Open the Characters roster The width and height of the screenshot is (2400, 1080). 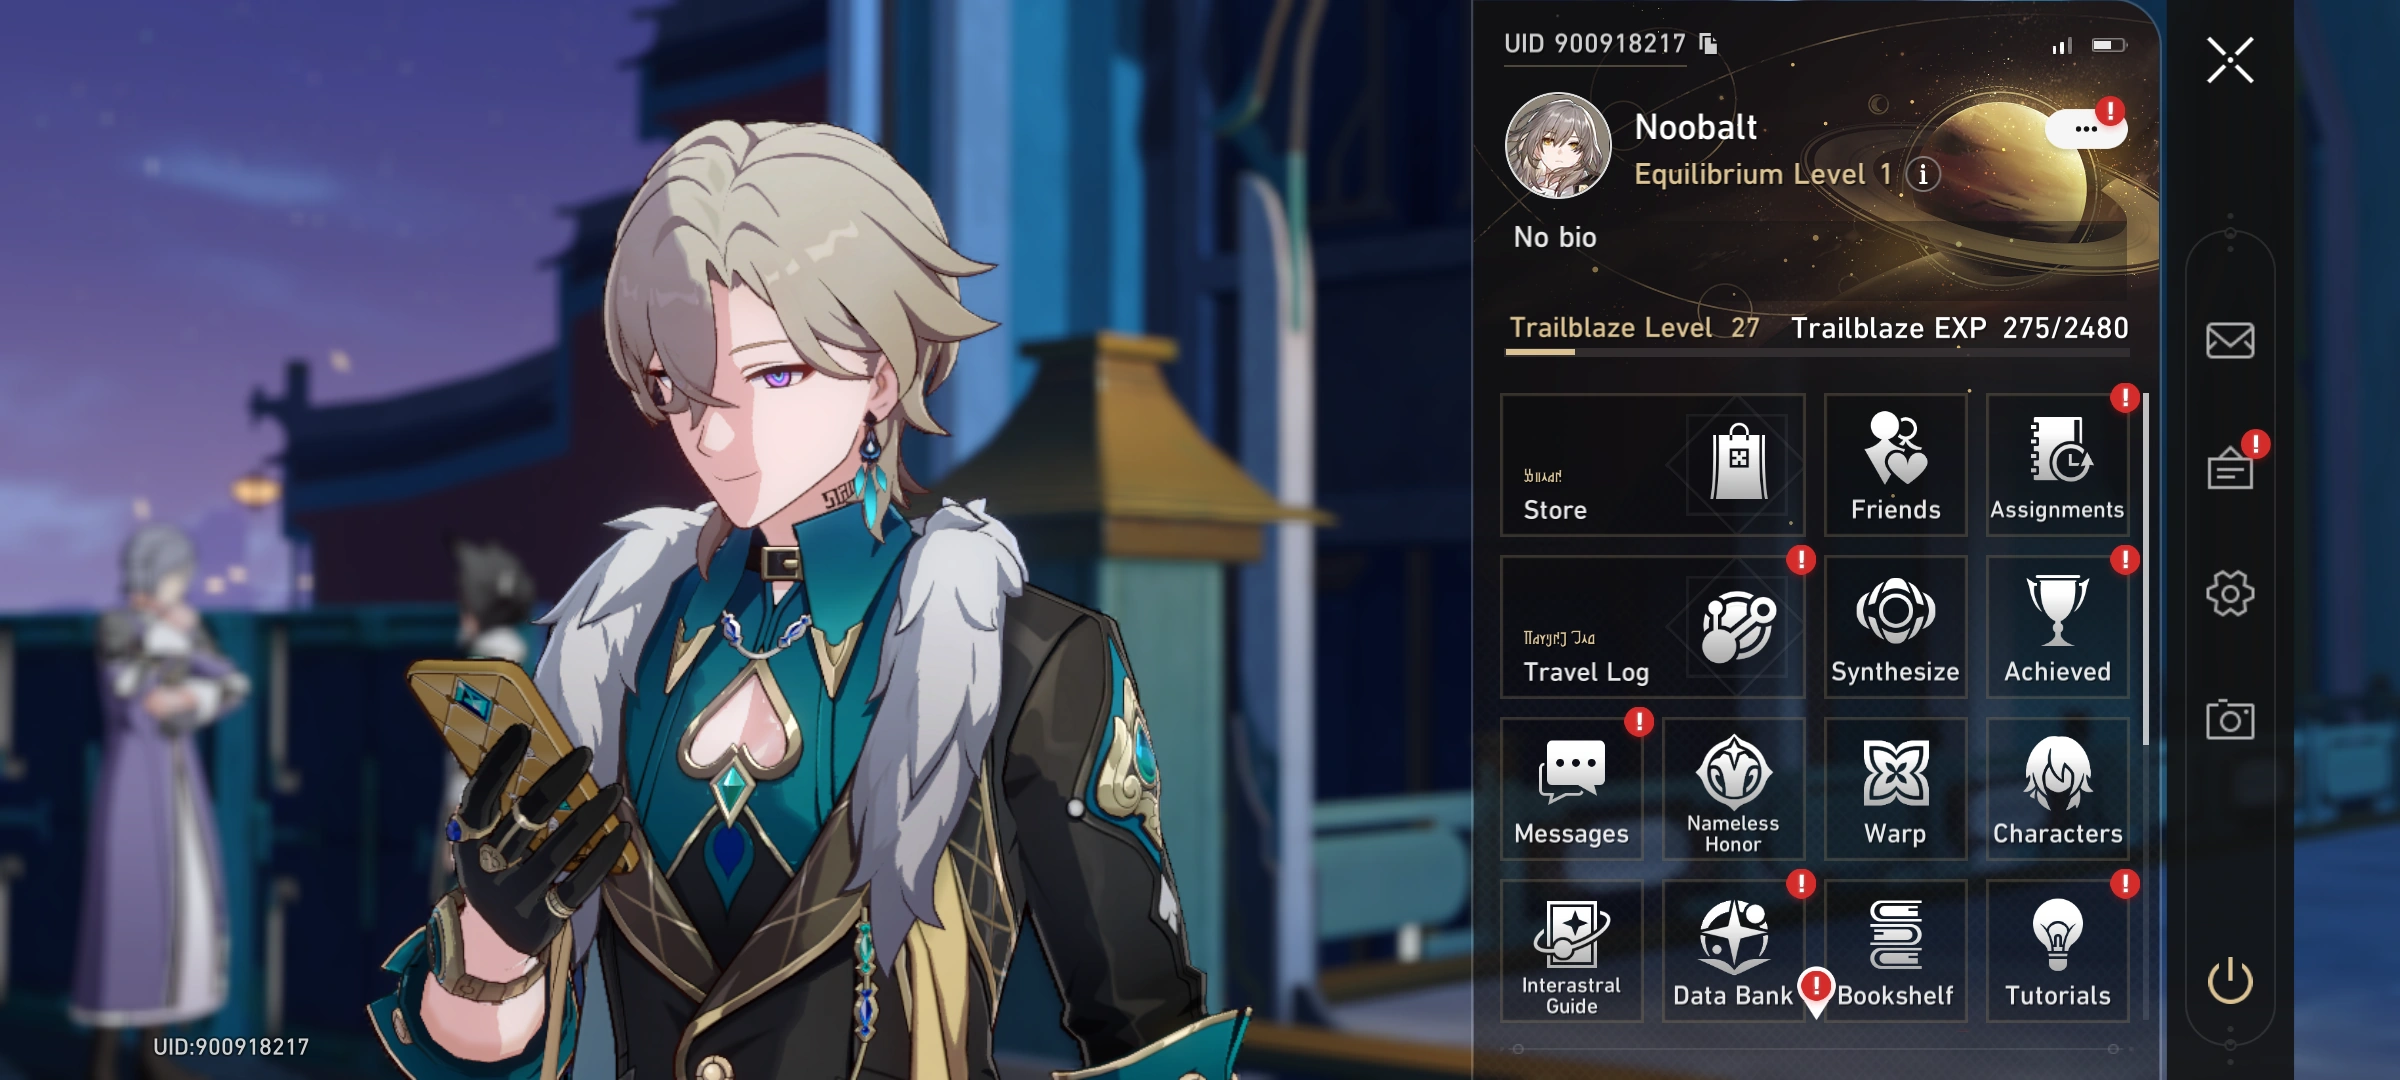point(2057,789)
